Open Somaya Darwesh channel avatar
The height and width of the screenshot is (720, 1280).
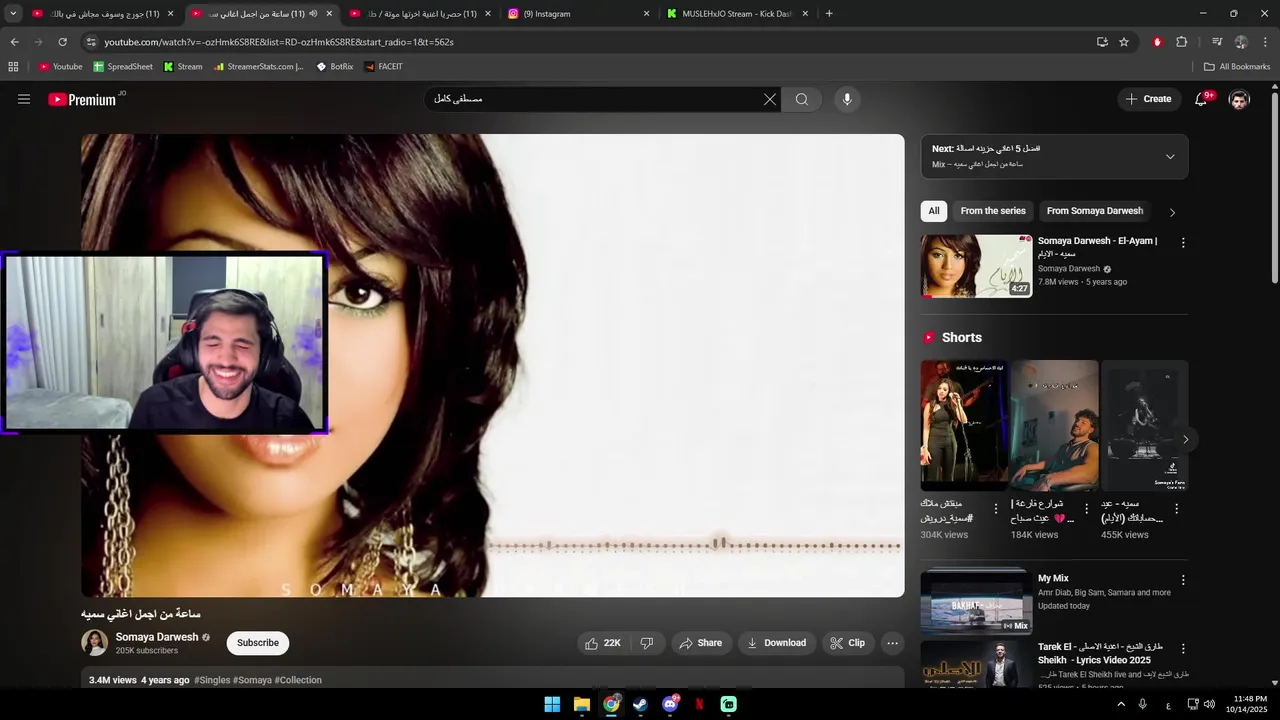coord(95,643)
